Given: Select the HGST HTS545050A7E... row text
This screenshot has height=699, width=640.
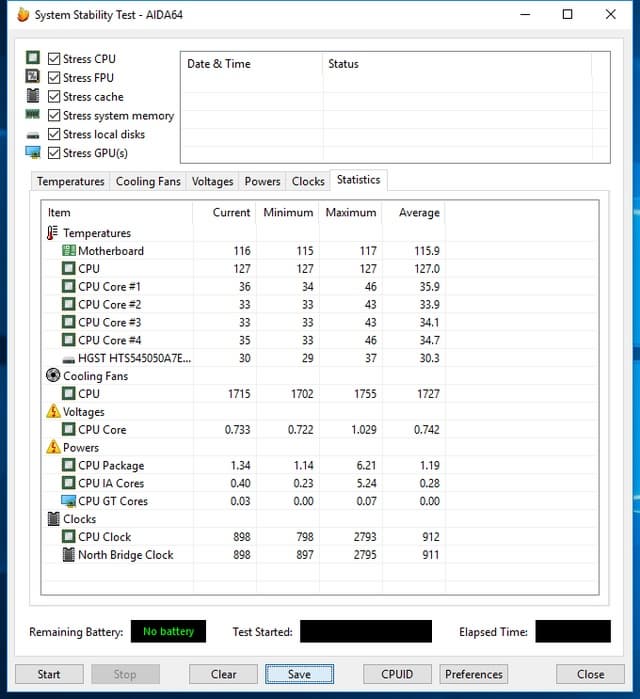Looking at the screenshot, I should click(135, 358).
